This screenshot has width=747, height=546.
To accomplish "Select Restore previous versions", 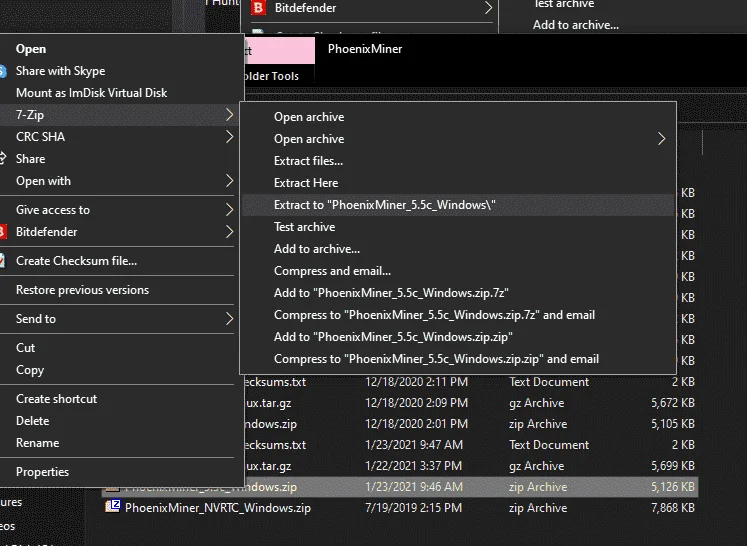I will coord(119,290).
